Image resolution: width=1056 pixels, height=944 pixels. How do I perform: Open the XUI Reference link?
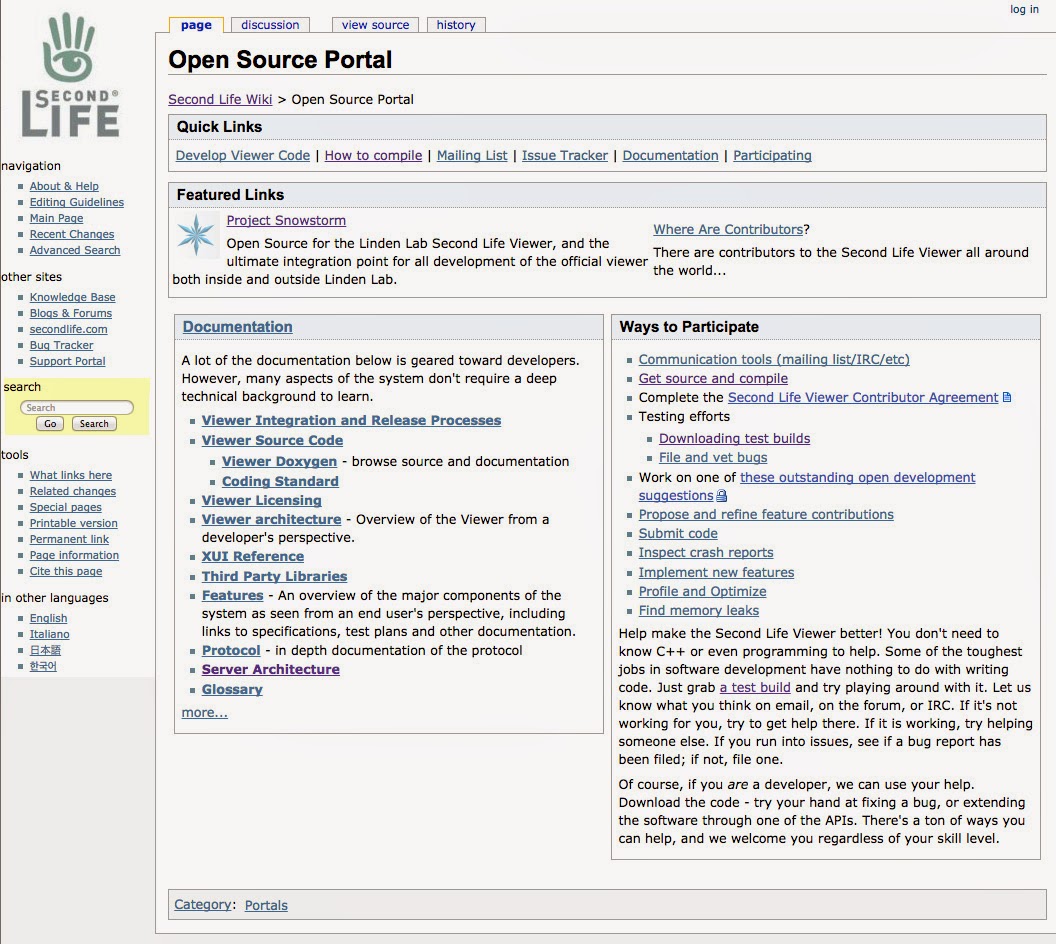pyautogui.click(x=253, y=557)
